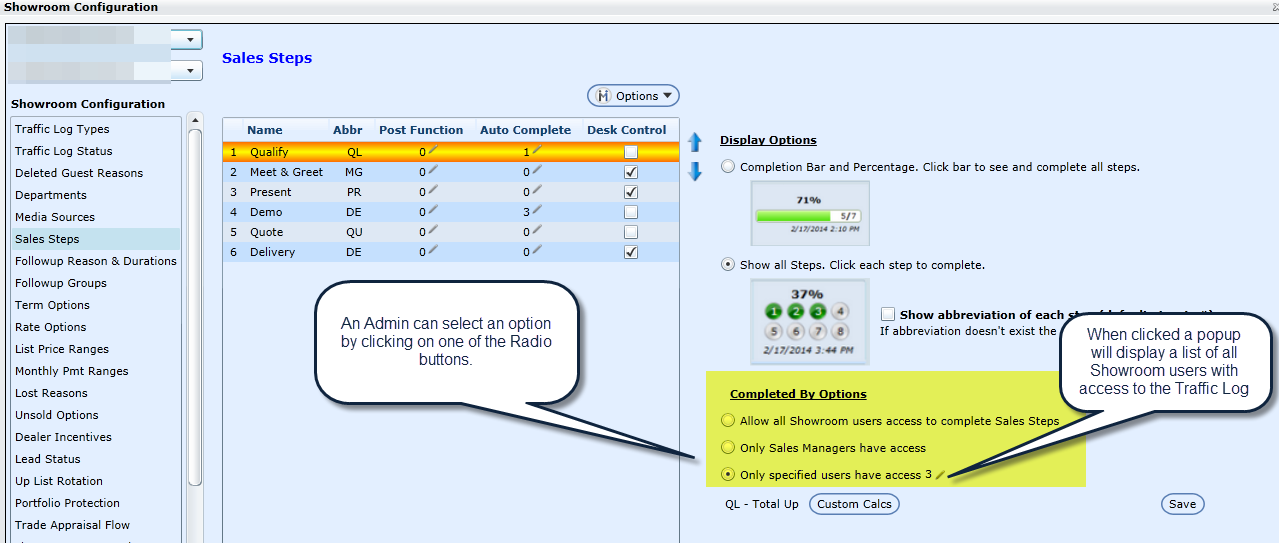Select Completion Bar and Percentage radio option
1279x543 pixels.
727,167
